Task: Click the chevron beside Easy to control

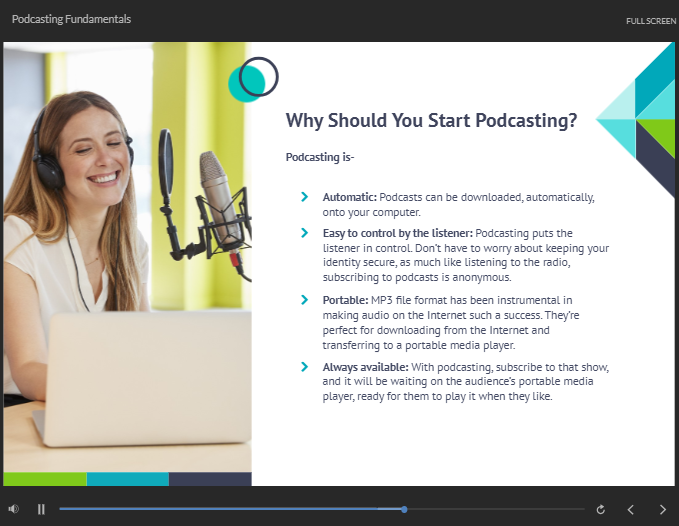Action: 304,233
